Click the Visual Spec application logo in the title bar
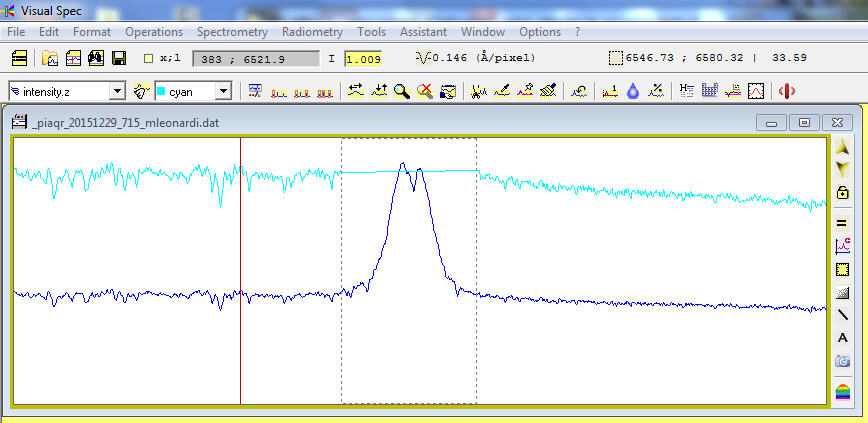Image resolution: width=868 pixels, height=423 pixels. click(x=9, y=11)
